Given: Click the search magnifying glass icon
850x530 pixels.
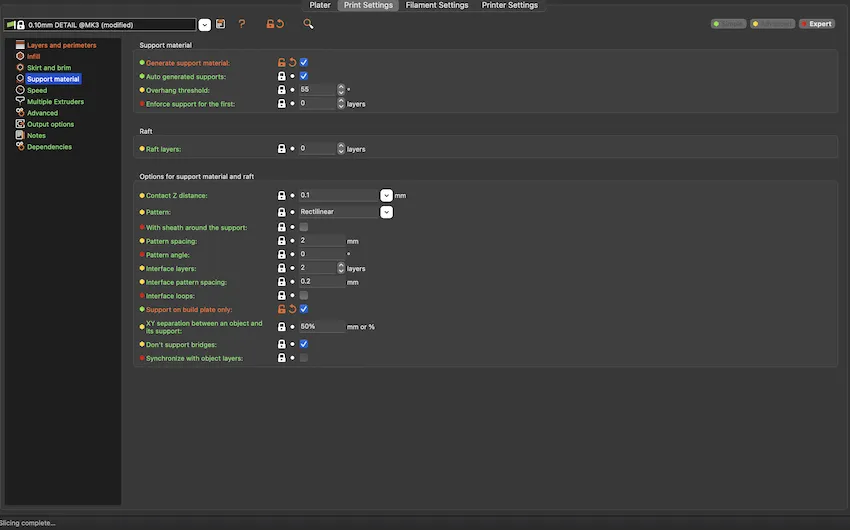Looking at the screenshot, I should coord(308,24).
